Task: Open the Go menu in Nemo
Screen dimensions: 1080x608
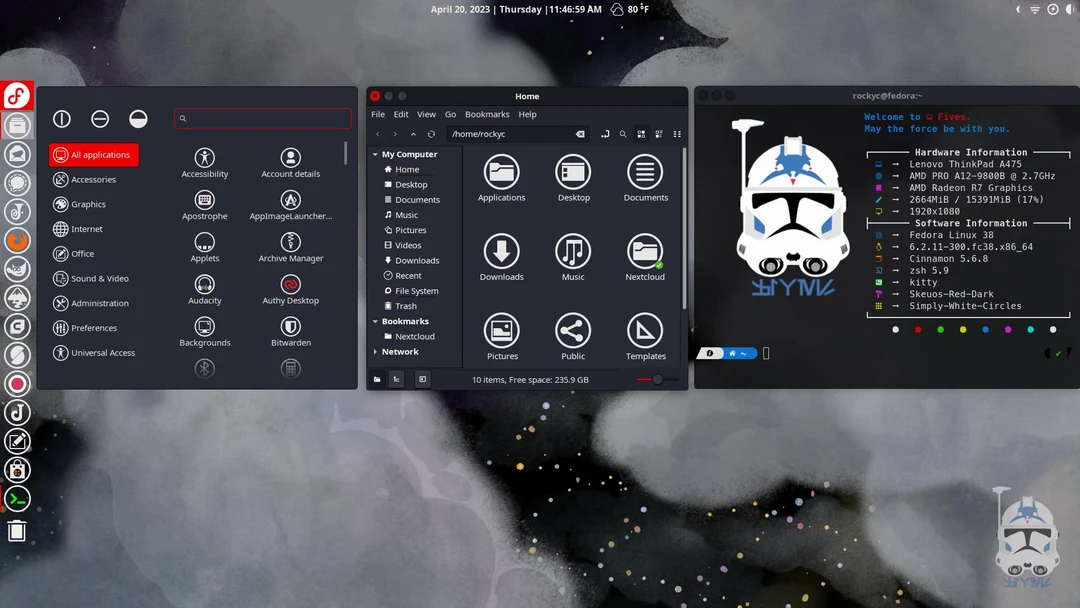Action: coord(451,114)
